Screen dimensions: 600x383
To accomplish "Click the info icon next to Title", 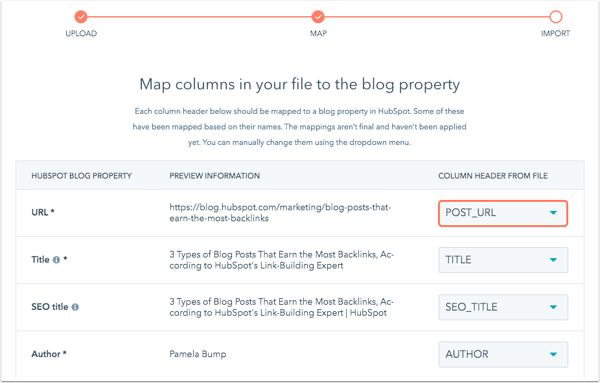I will click(56, 260).
